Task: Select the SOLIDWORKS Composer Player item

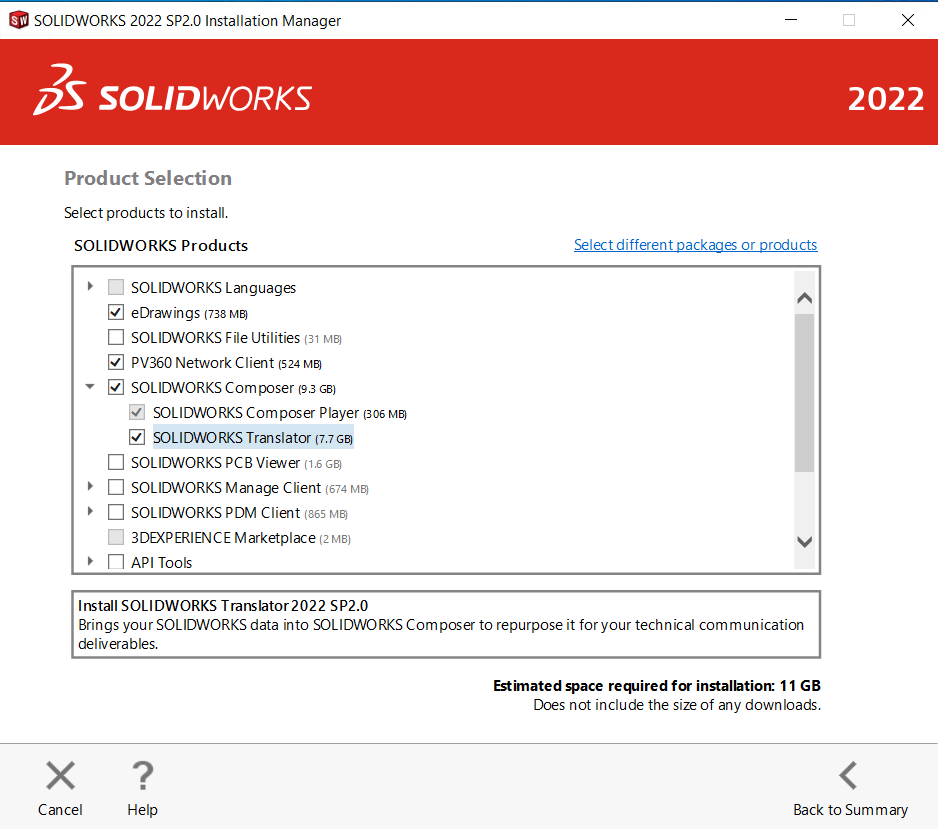Action: (x=255, y=413)
